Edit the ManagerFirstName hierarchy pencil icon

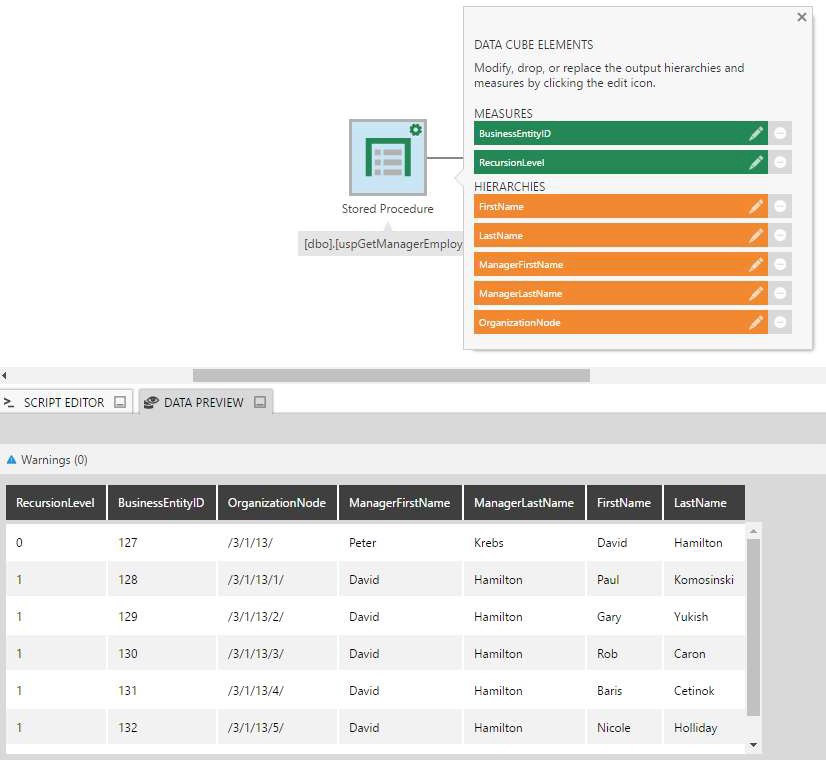[757, 264]
